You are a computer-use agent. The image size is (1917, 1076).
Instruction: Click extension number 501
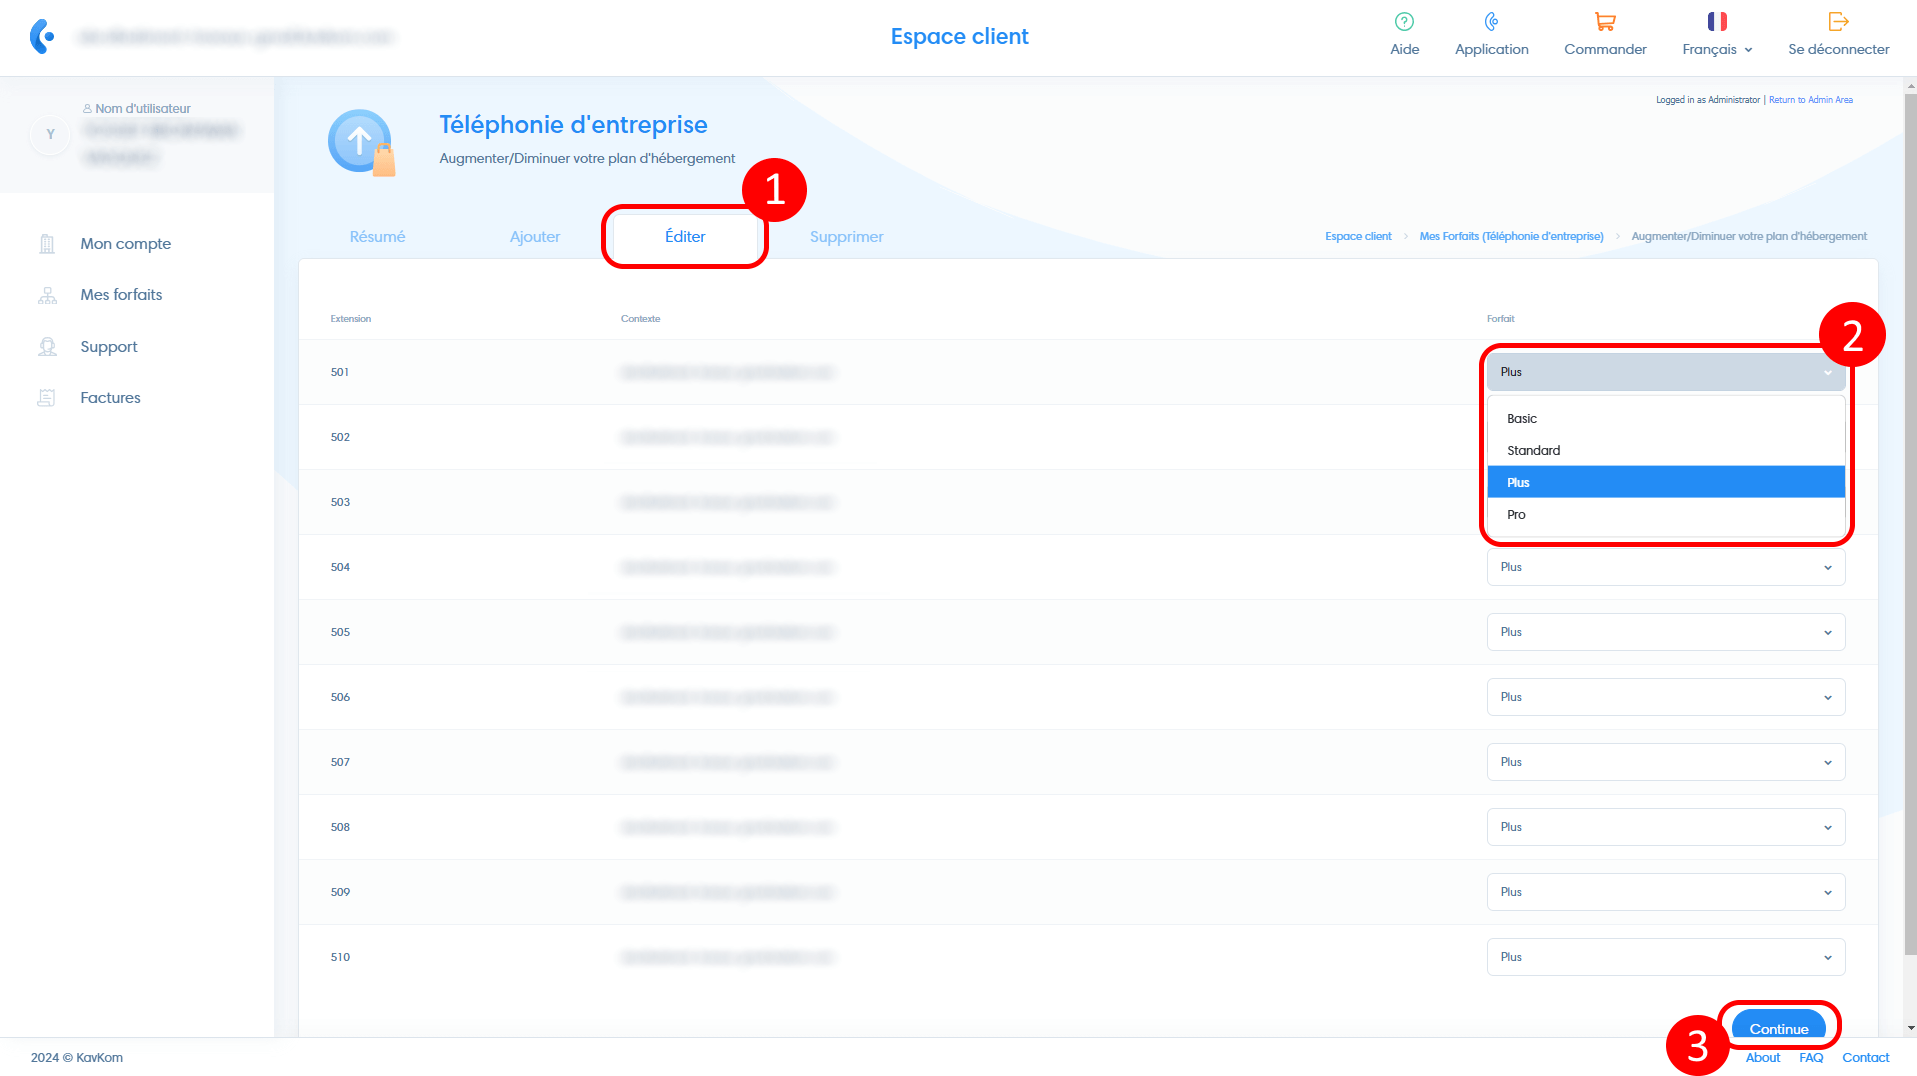tap(340, 372)
